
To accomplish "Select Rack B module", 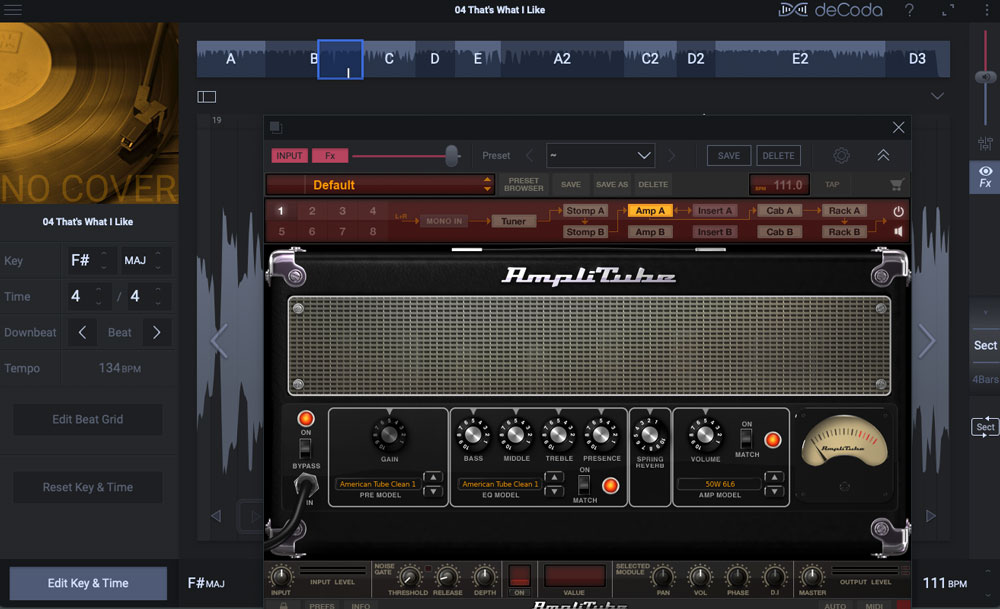I will click(844, 232).
